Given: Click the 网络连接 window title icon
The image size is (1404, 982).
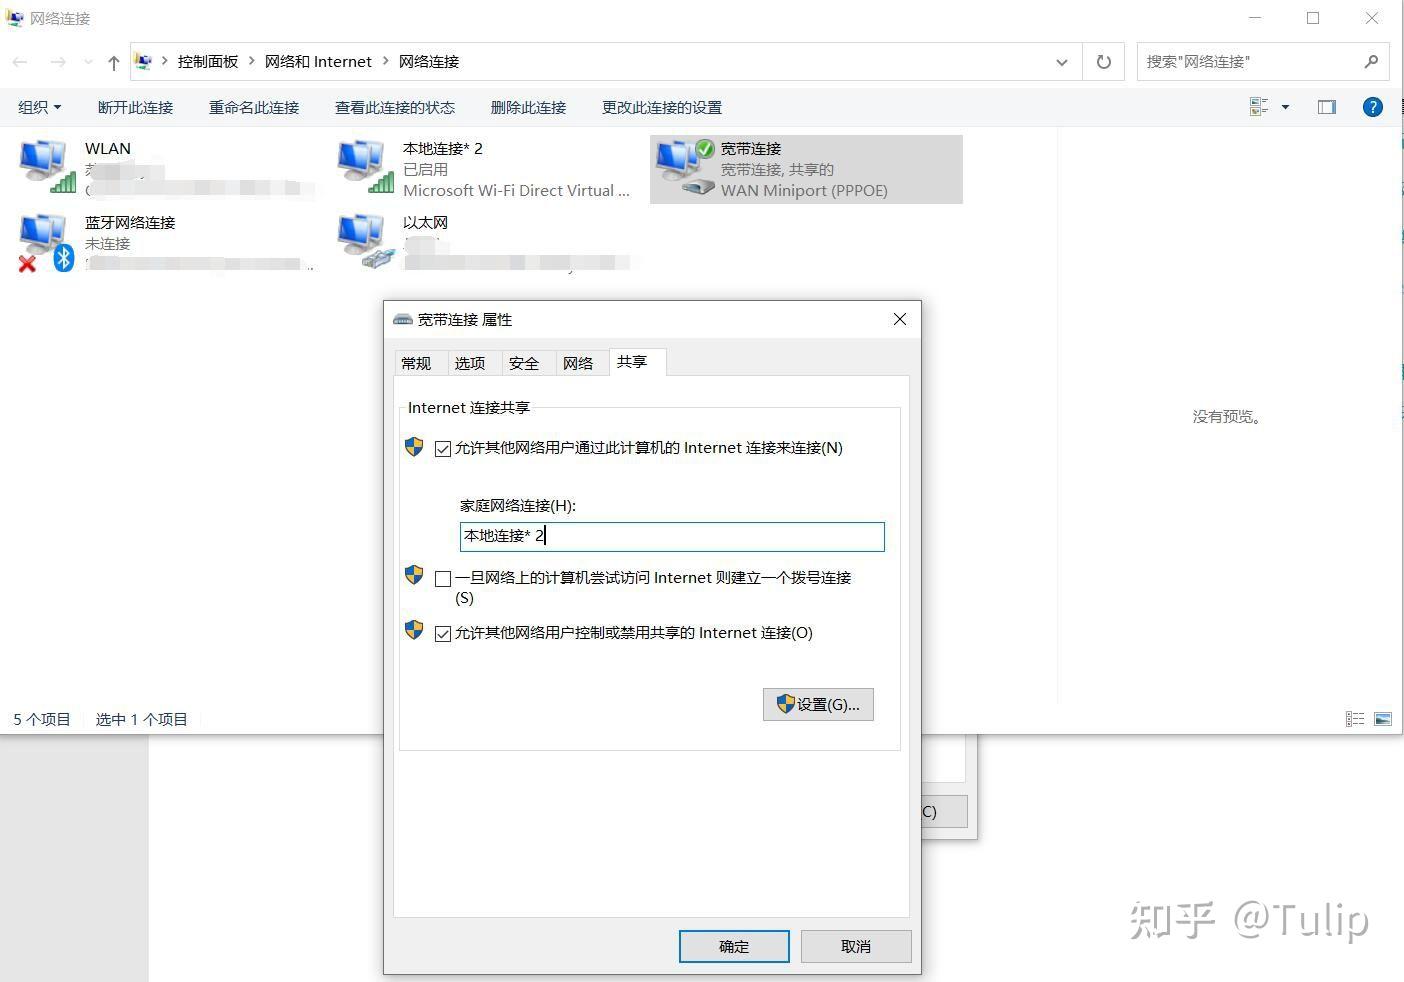Looking at the screenshot, I should (15, 18).
